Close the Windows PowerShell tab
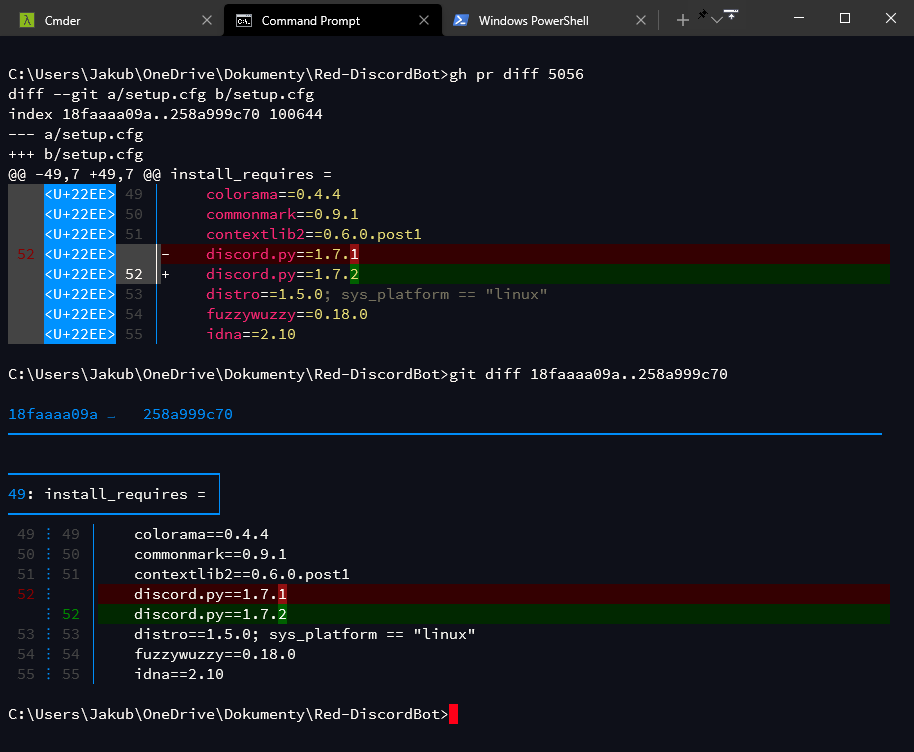Image resolution: width=914 pixels, height=752 pixels. (x=641, y=19)
